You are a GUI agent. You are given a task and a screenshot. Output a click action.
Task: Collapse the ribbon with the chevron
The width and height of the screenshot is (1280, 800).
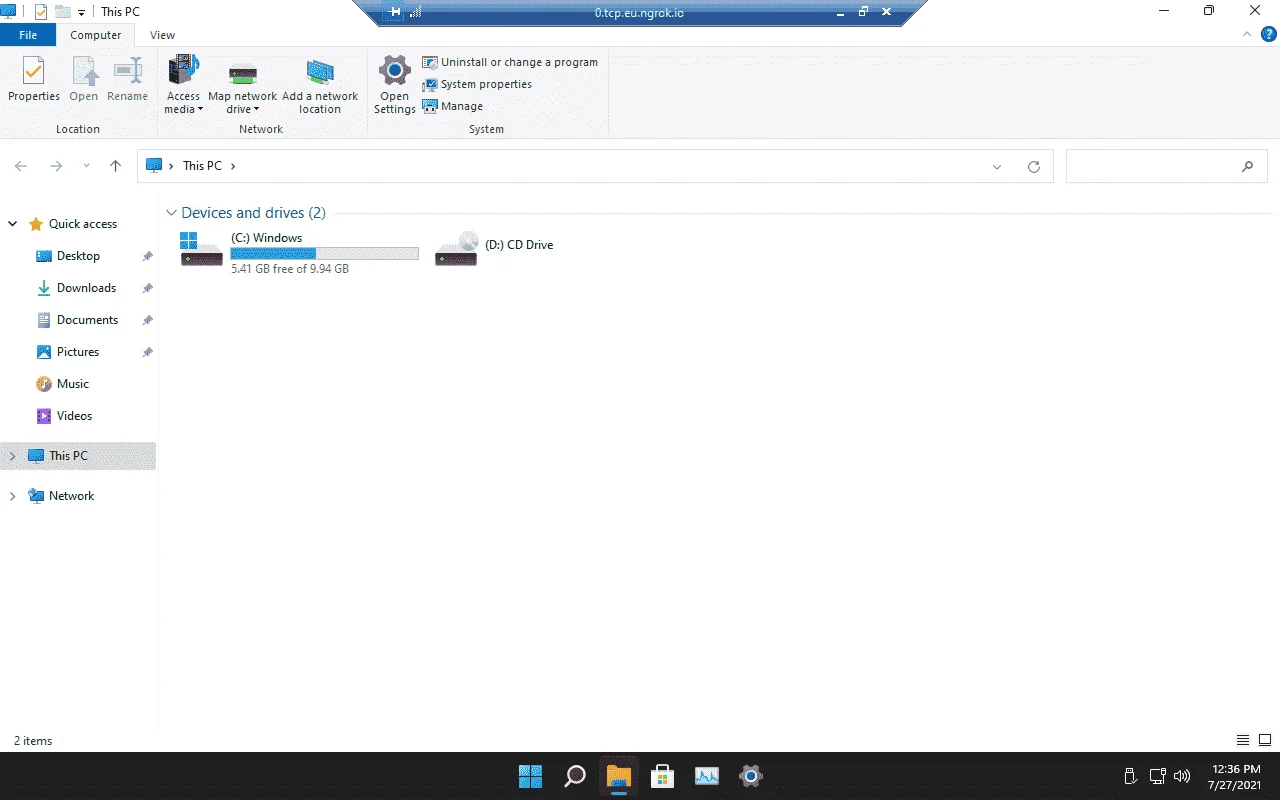[x=1246, y=34]
